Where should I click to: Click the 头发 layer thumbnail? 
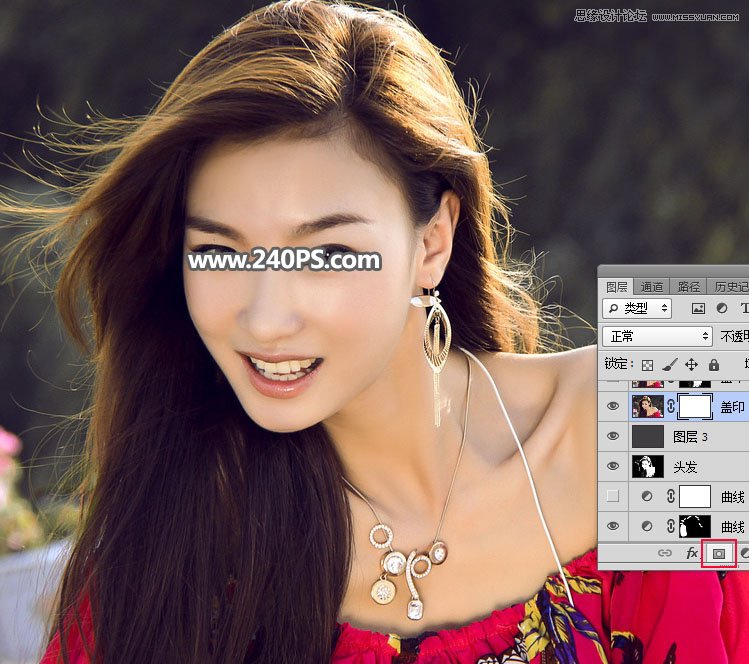(648, 466)
